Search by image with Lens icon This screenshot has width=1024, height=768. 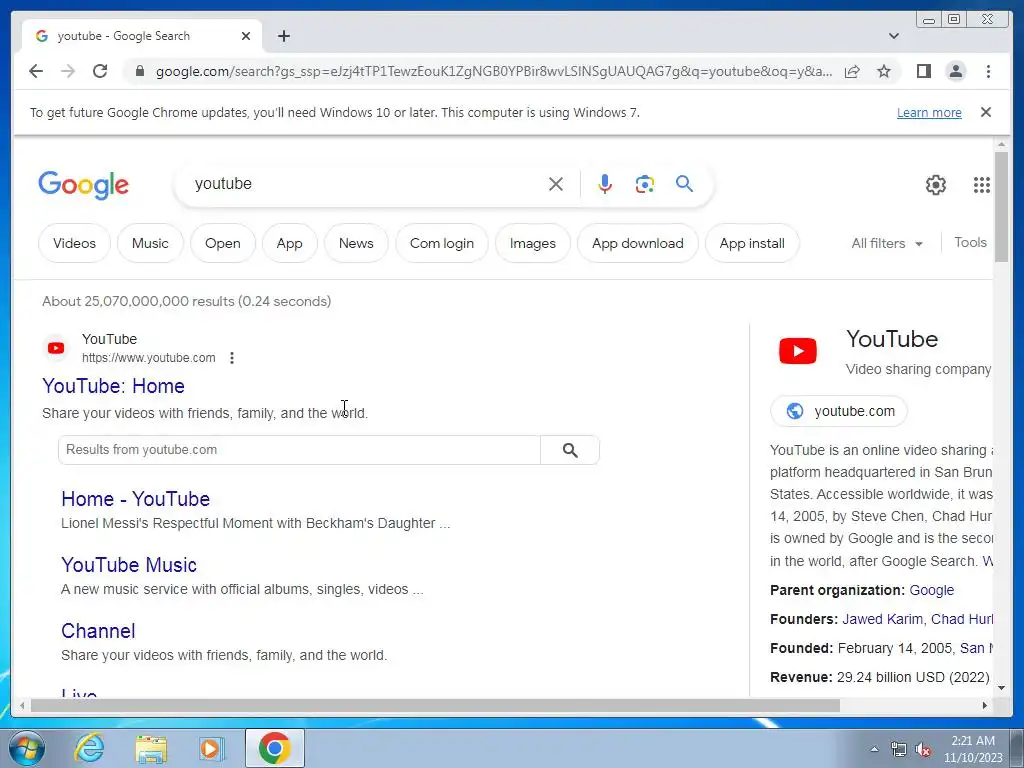(645, 184)
